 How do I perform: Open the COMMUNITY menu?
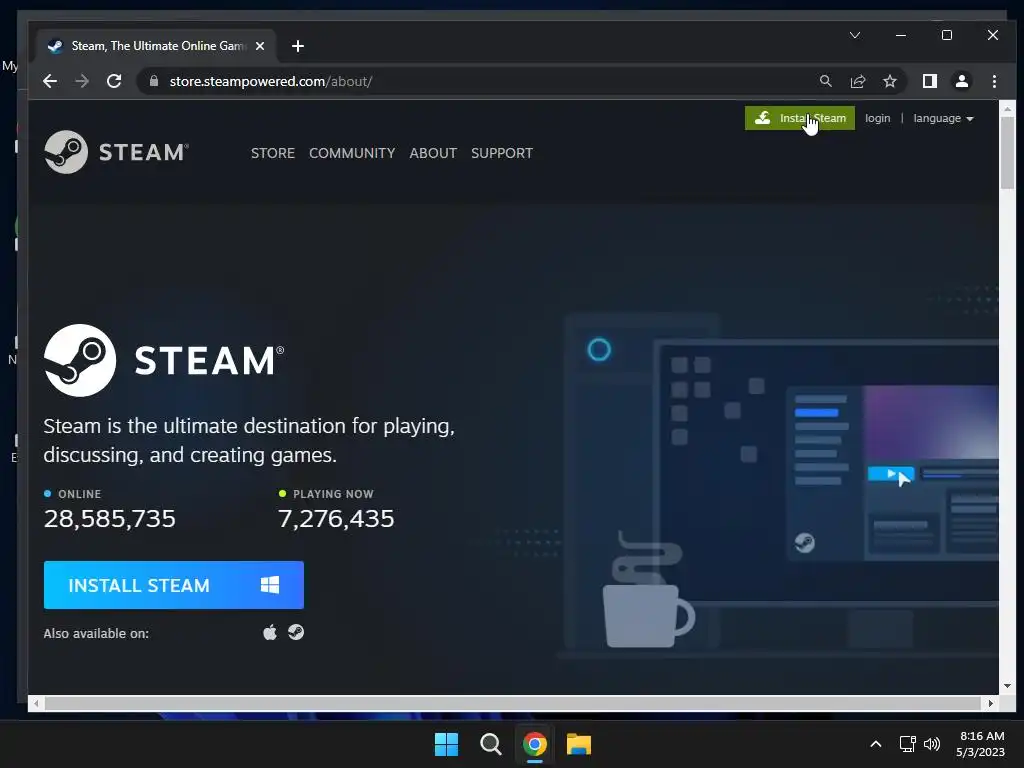(352, 153)
